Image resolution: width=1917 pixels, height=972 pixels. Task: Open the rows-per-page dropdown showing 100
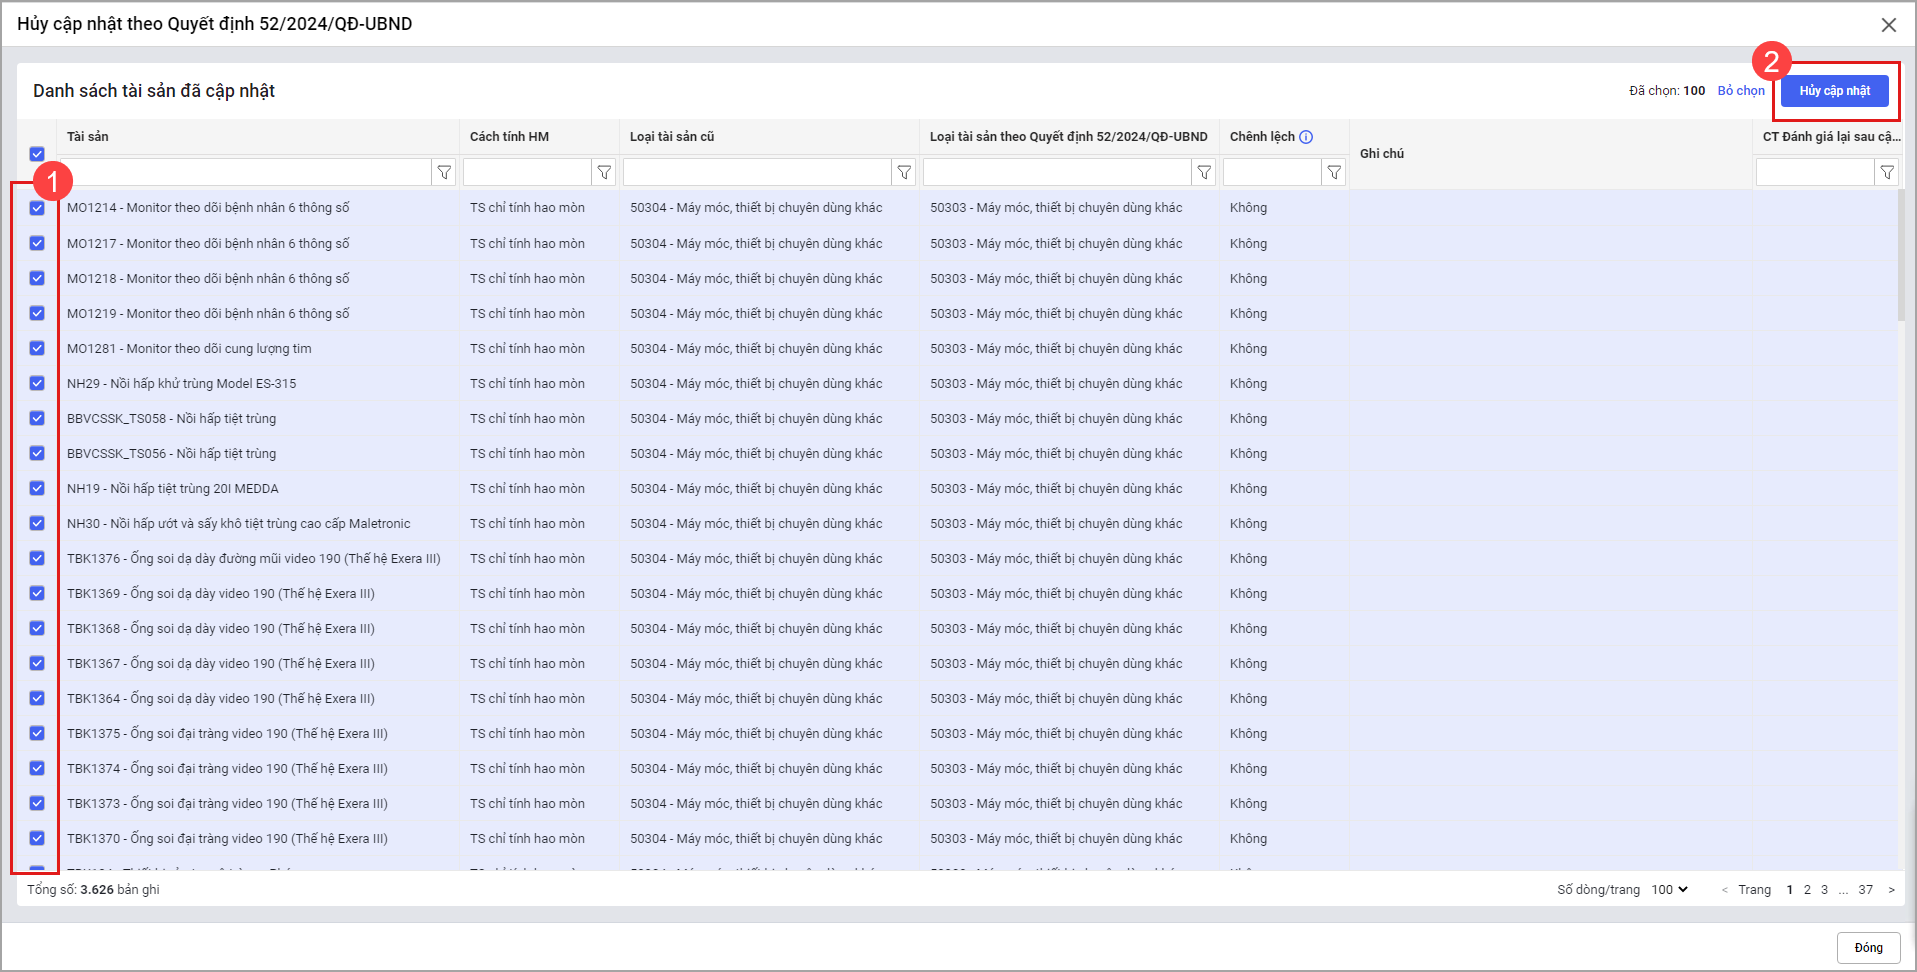pyautogui.click(x=1669, y=889)
